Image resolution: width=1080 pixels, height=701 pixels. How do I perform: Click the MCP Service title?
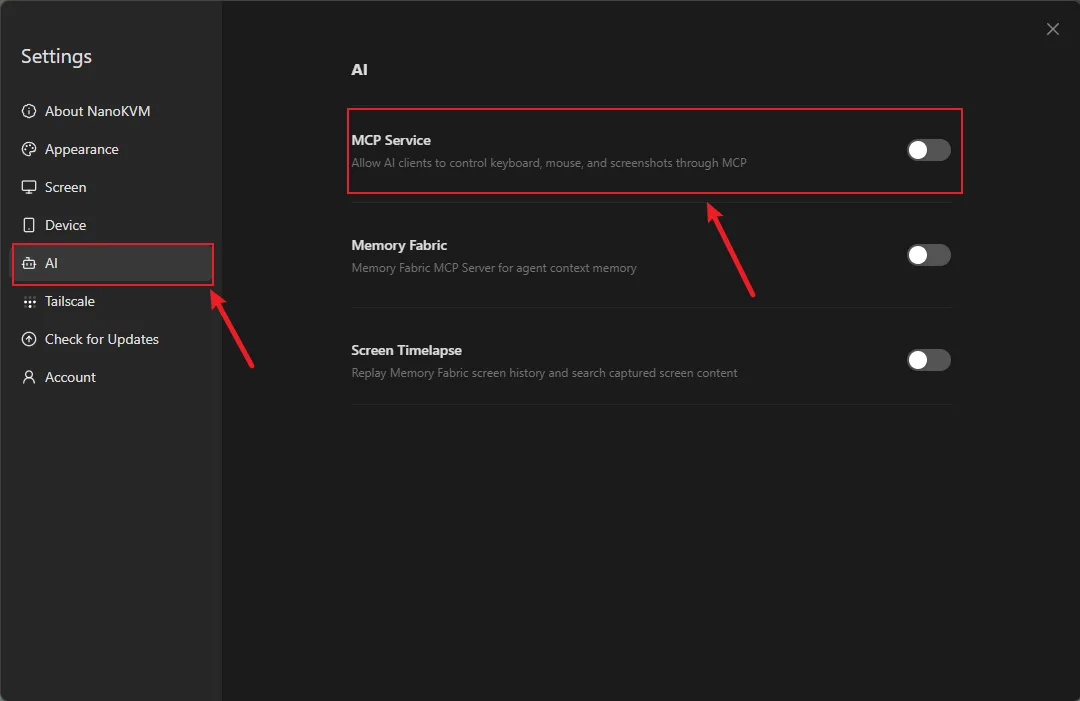(391, 140)
